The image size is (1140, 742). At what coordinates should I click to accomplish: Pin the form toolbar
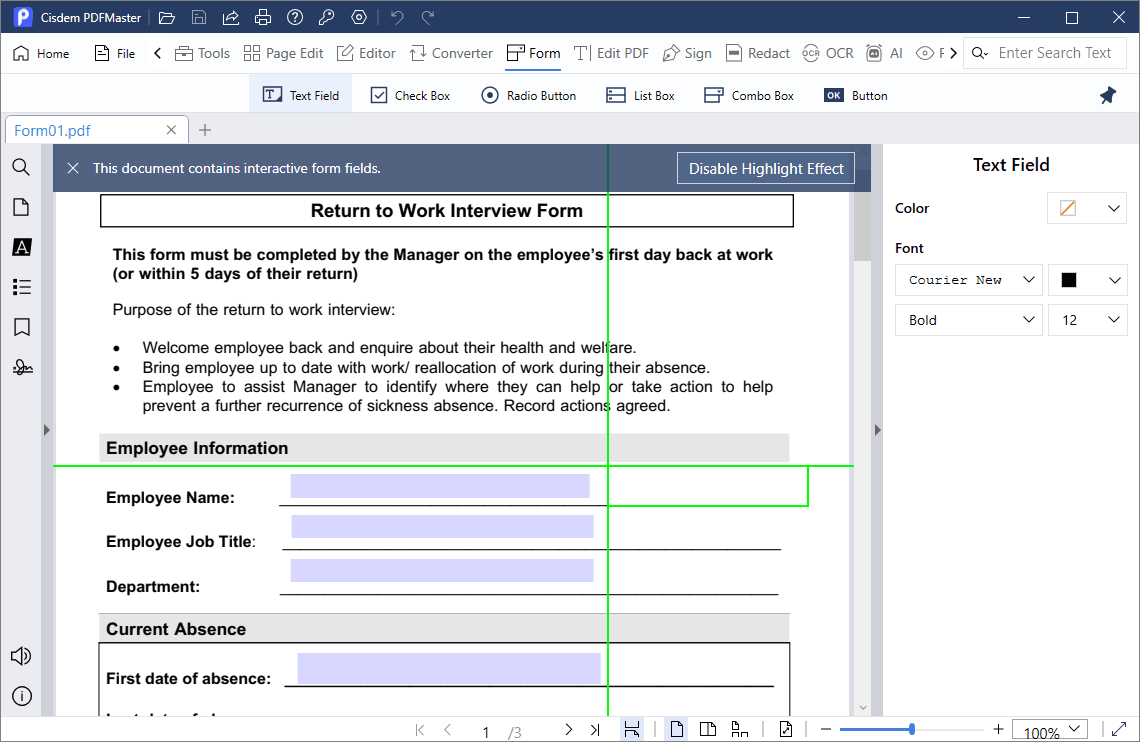point(1107,95)
